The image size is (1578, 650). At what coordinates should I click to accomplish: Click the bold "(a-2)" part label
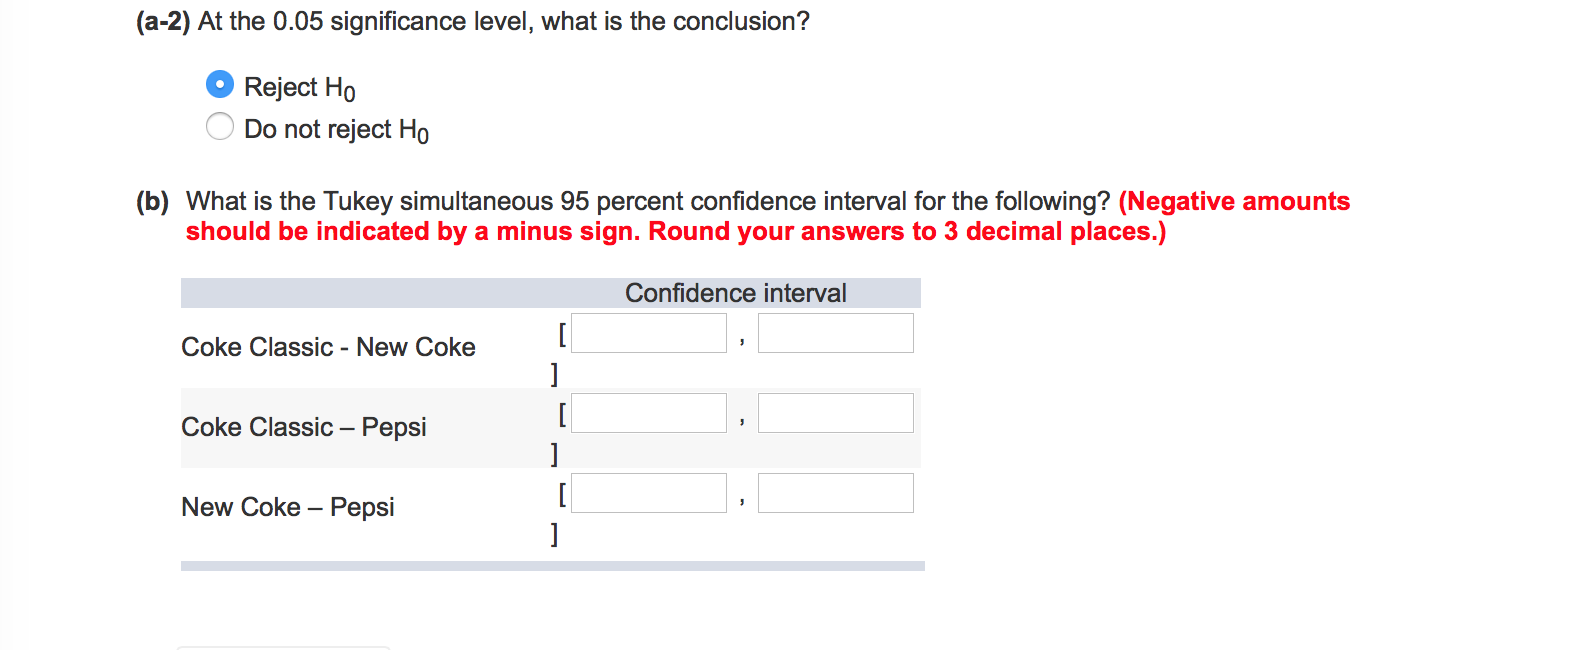click(163, 21)
